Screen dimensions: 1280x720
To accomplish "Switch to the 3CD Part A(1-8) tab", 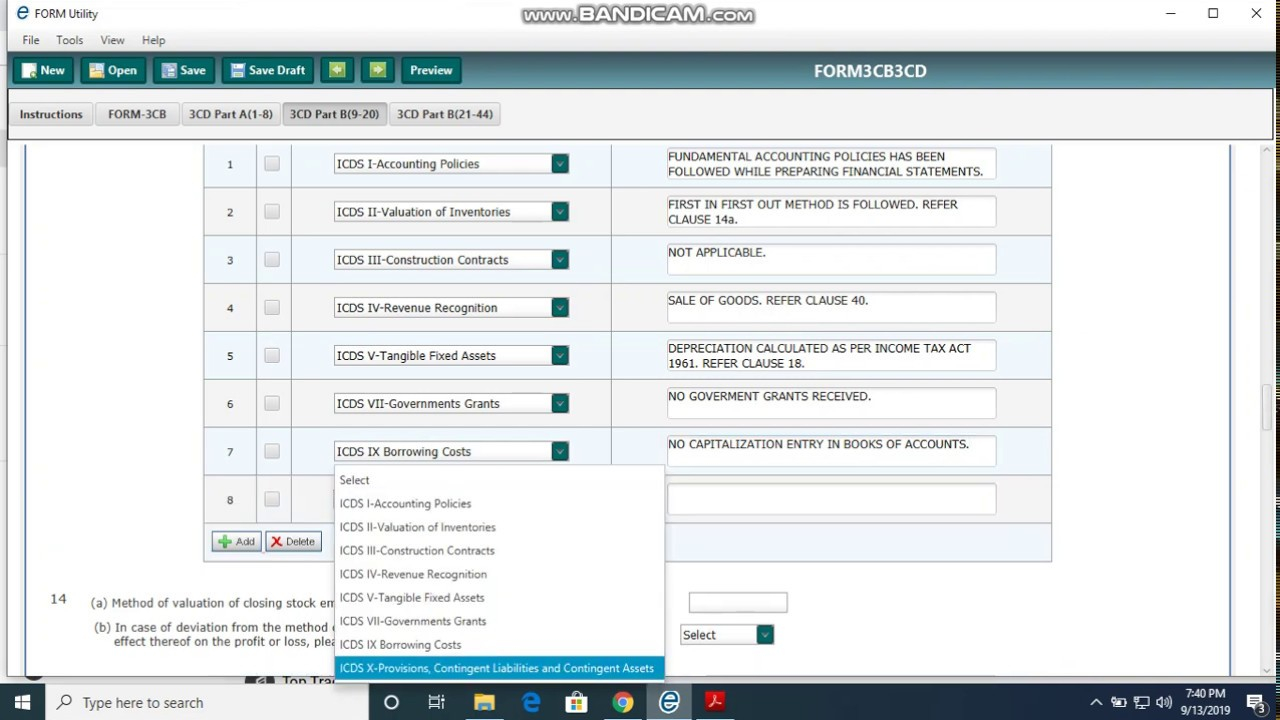I will 231,114.
